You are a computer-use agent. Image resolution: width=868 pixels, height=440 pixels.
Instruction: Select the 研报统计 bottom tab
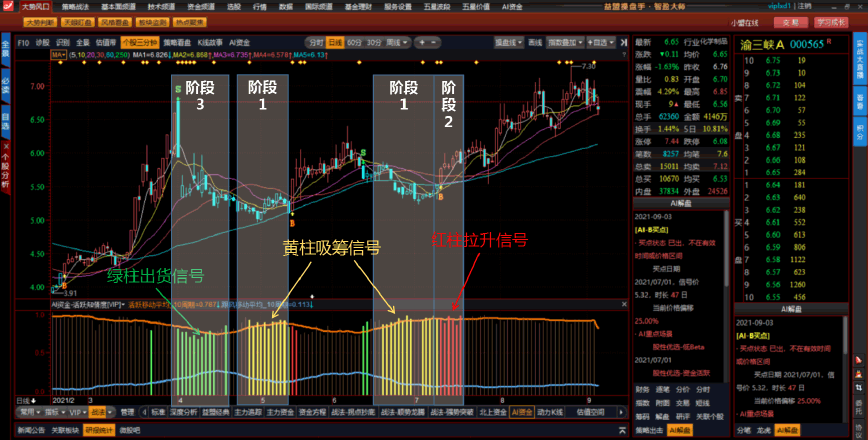coord(98,430)
